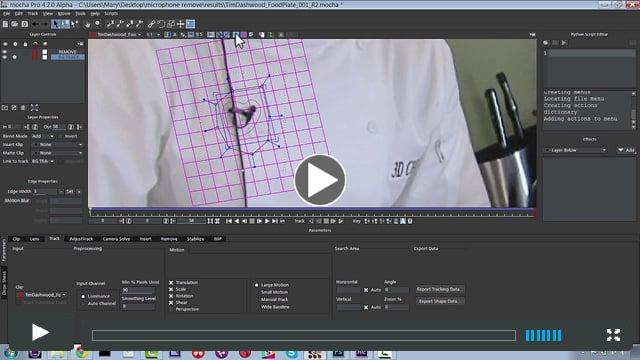Uncheck the Shear motion checkbox
The width and height of the screenshot is (640, 360).
pyautogui.click(x=171, y=302)
